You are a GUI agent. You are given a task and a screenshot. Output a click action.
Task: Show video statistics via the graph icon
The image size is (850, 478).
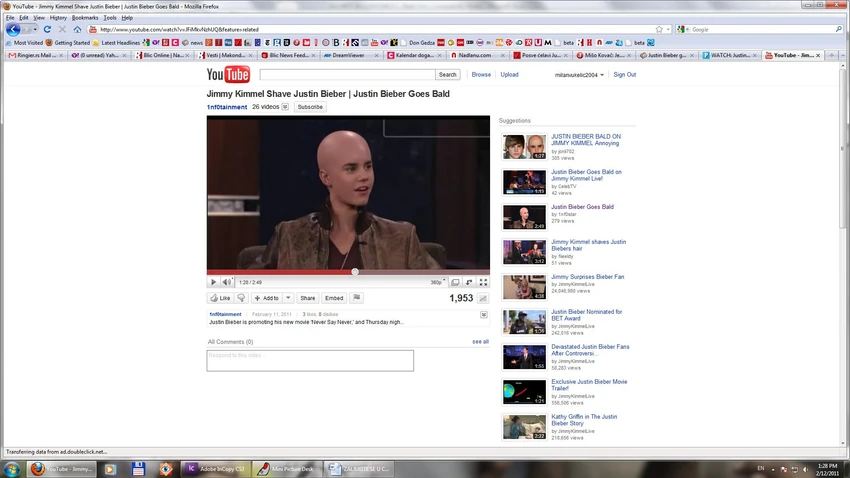pos(482,298)
